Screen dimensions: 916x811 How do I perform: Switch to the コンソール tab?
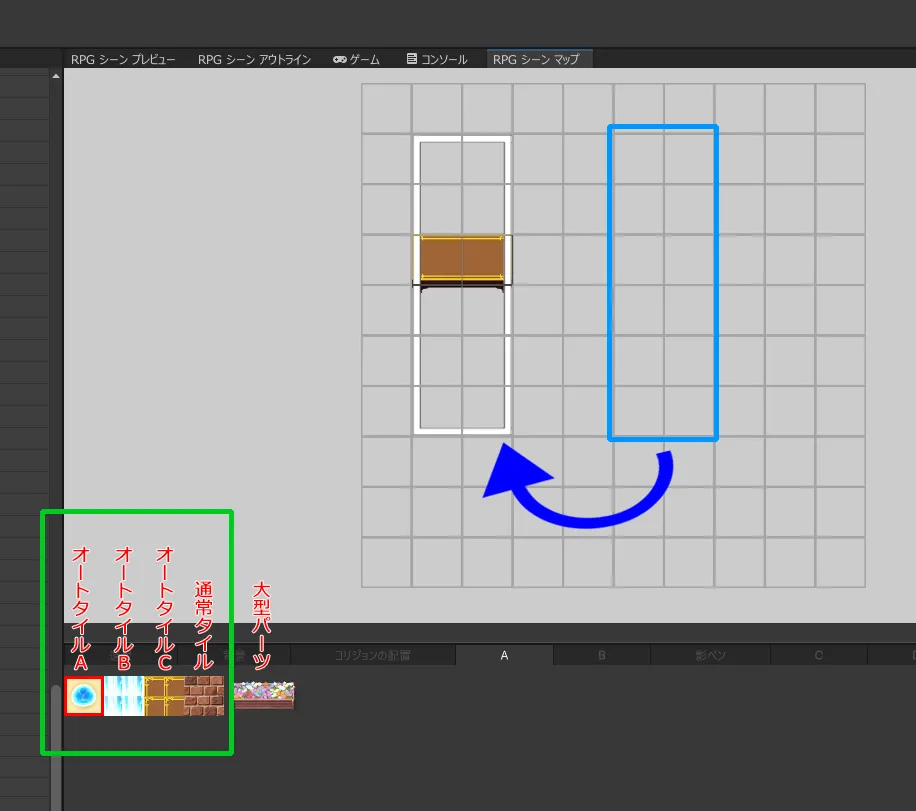[x=437, y=60]
